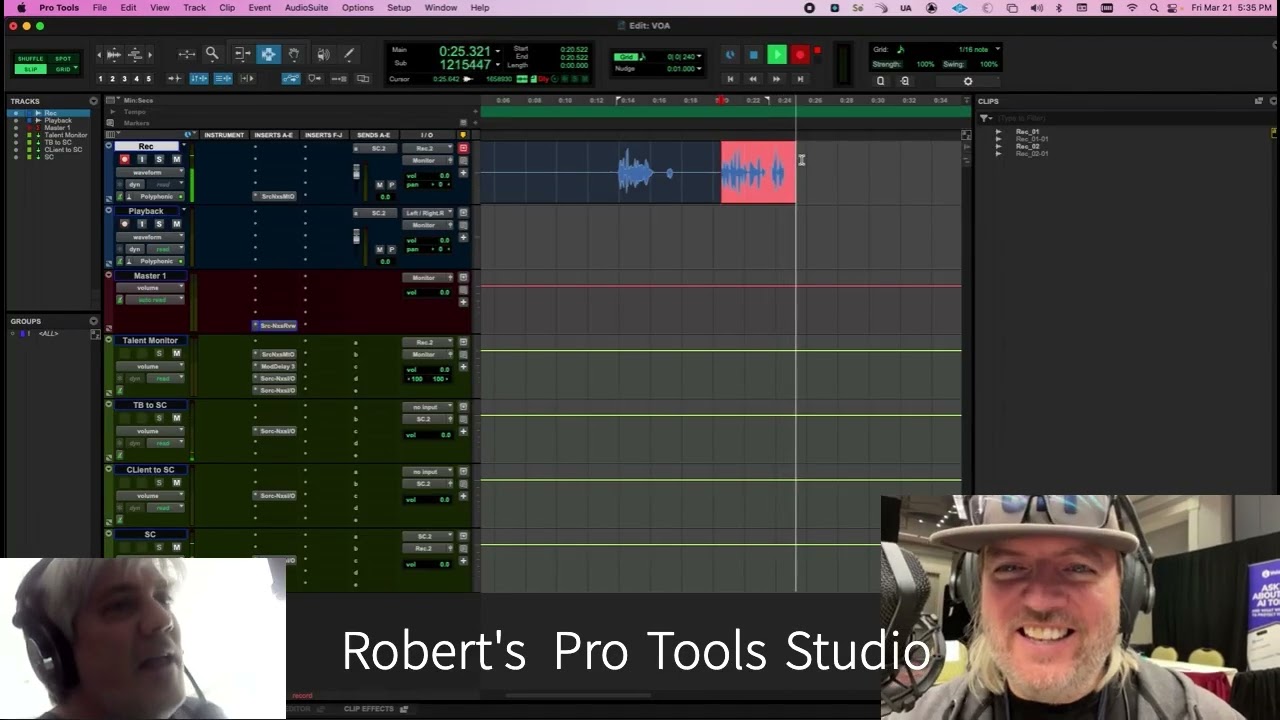Image resolution: width=1280 pixels, height=720 pixels.
Task: Open Nudge value dropdown arrow
Action: point(699,69)
